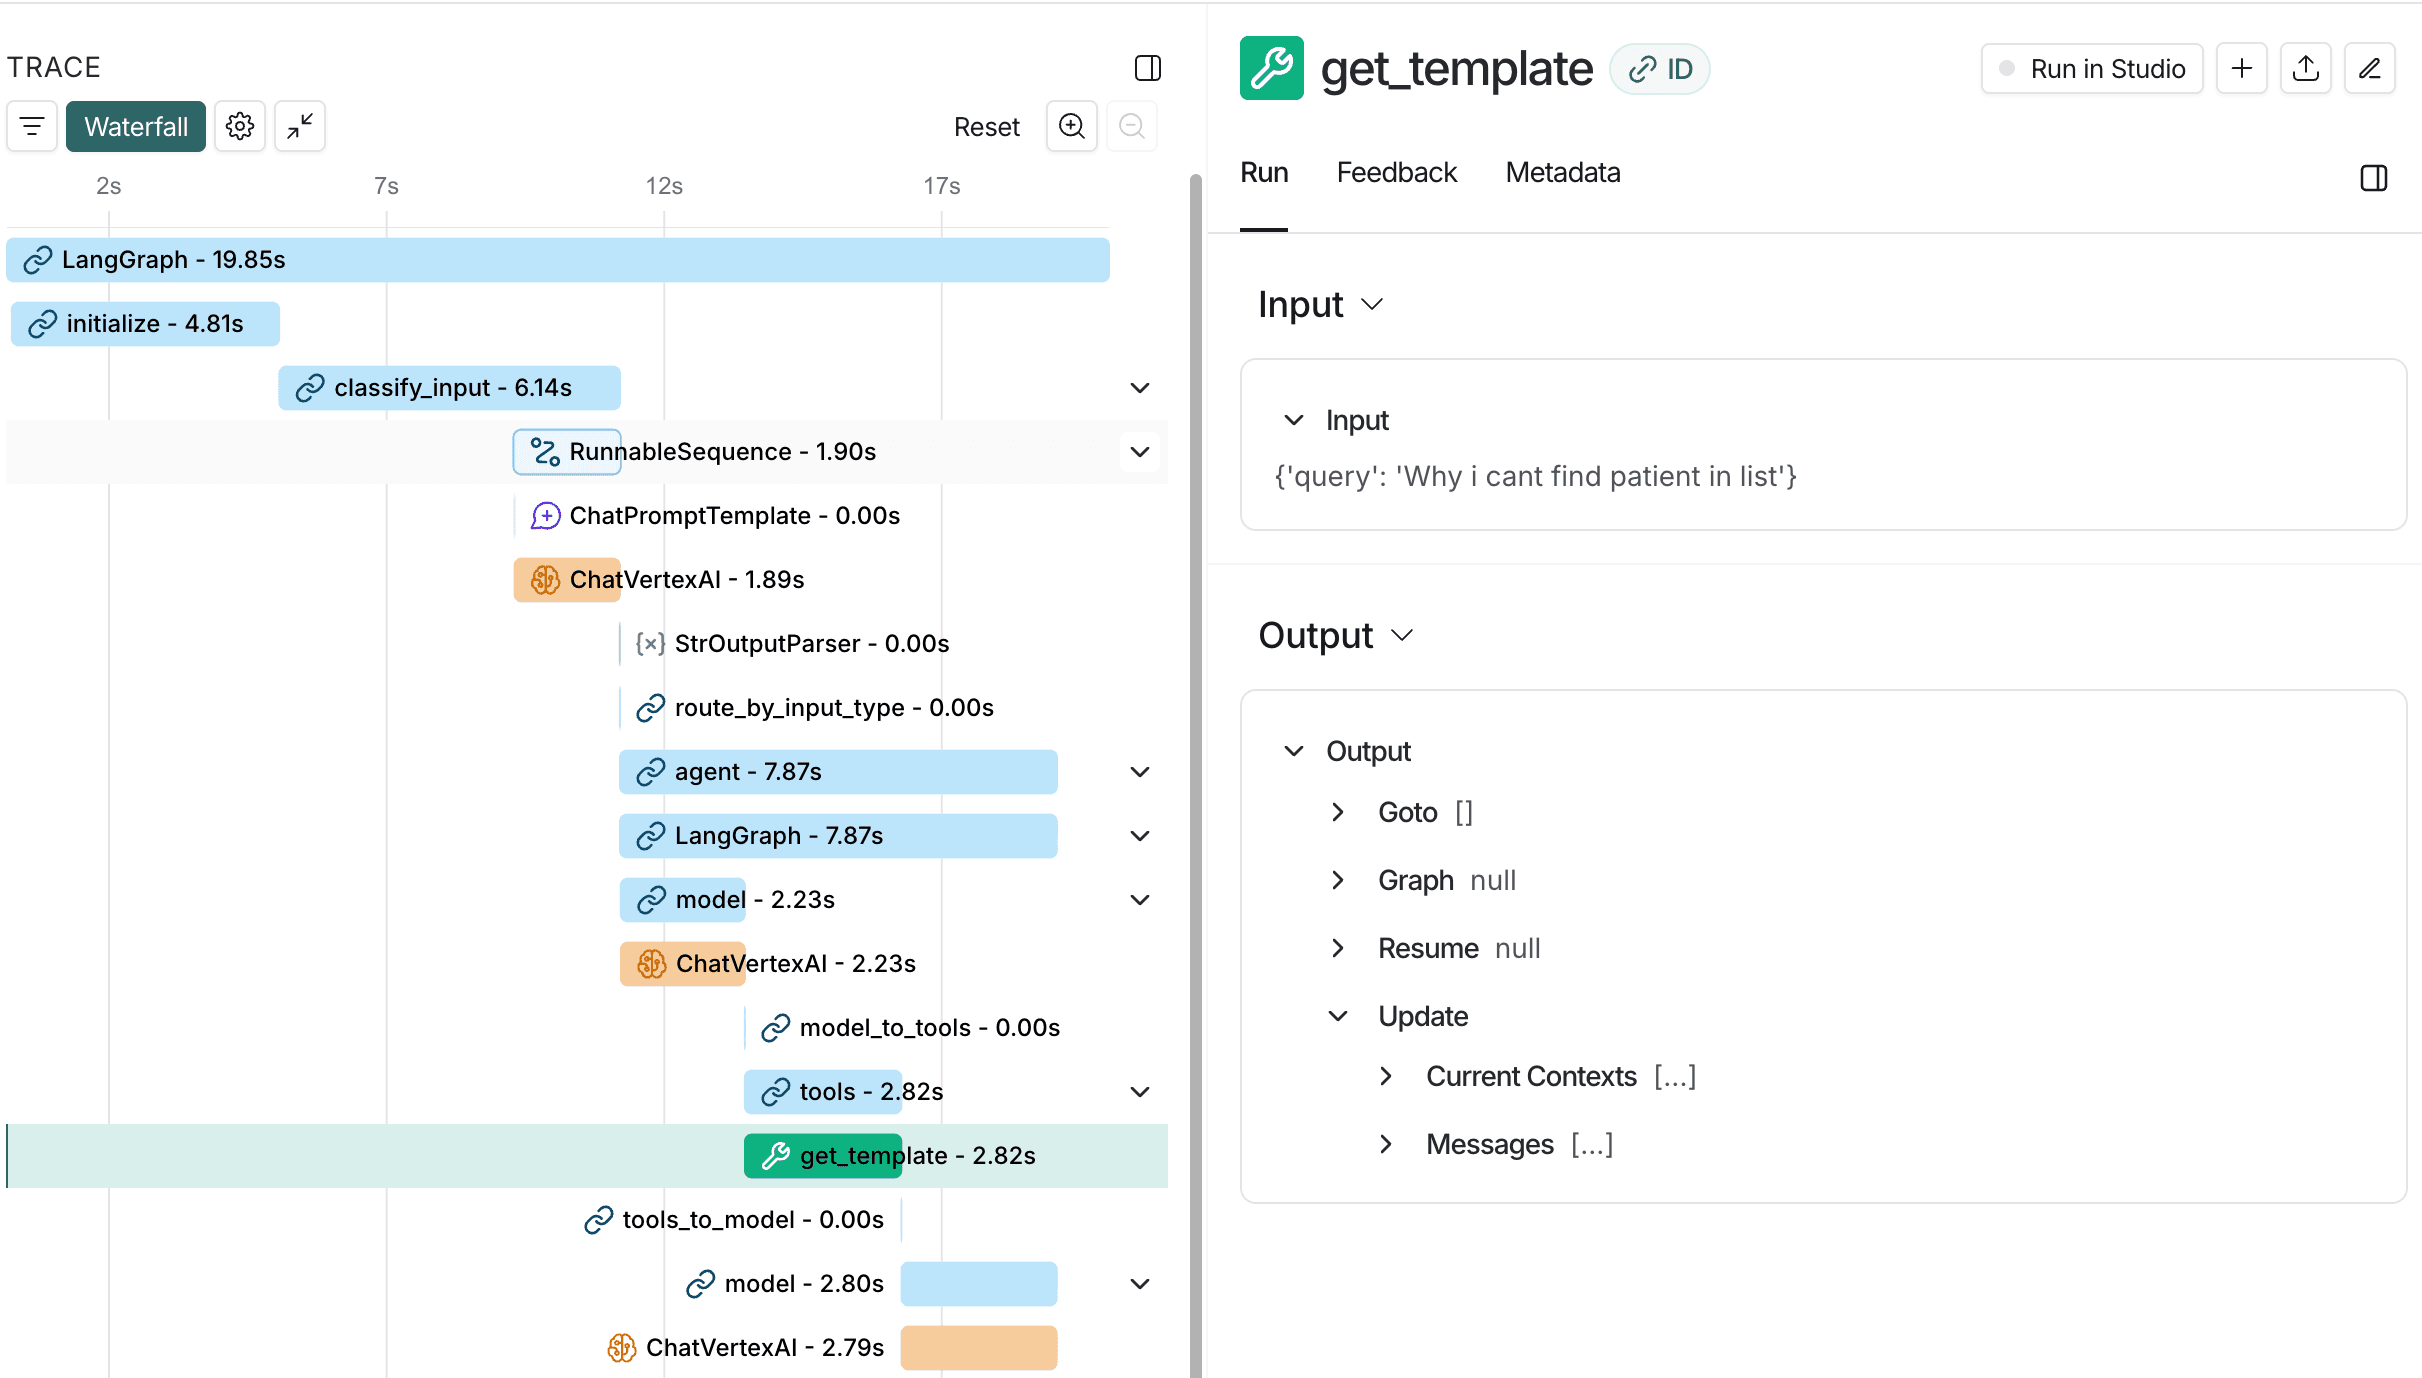Expand the Current Contexts entry
Viewport: 2422px width, 1378px height.
[x=1386, y=1076]
